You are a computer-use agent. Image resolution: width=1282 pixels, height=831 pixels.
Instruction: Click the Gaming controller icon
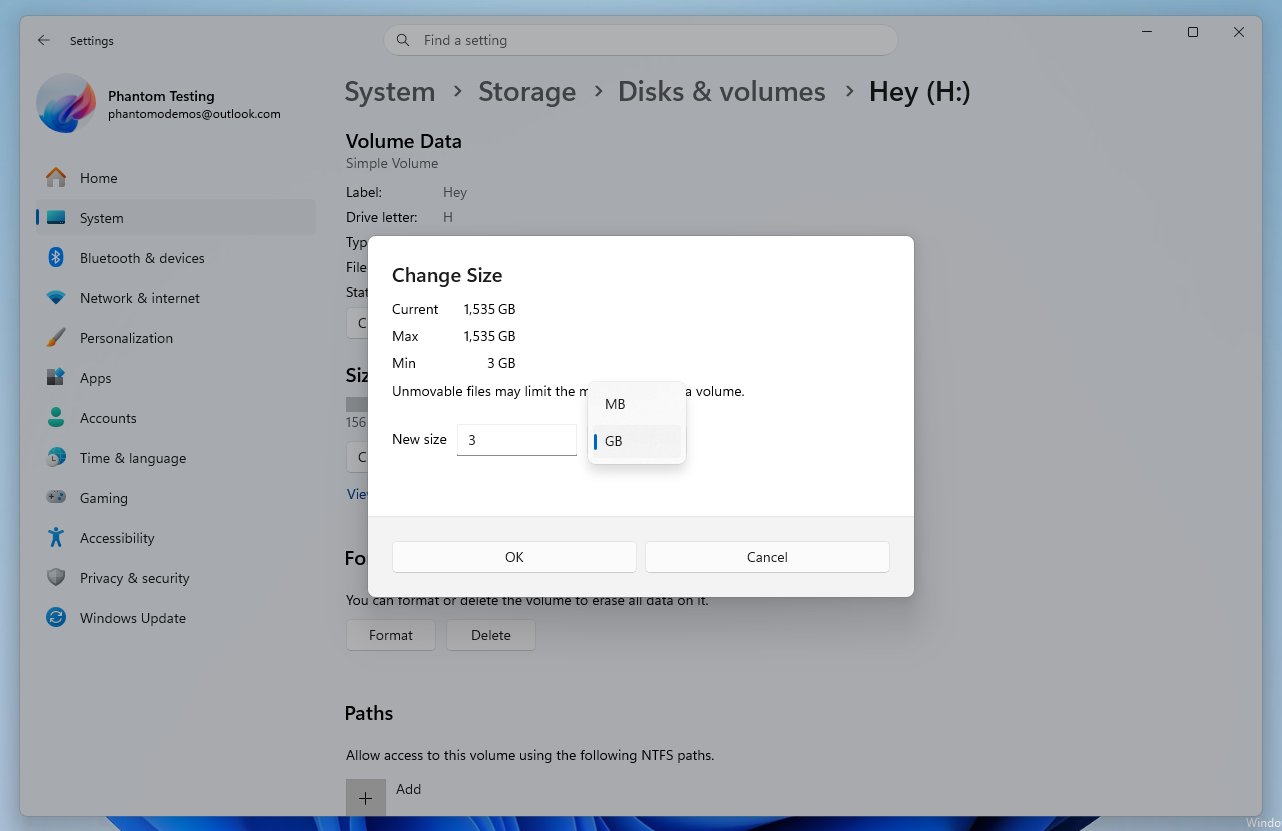[x=56, y=498]
